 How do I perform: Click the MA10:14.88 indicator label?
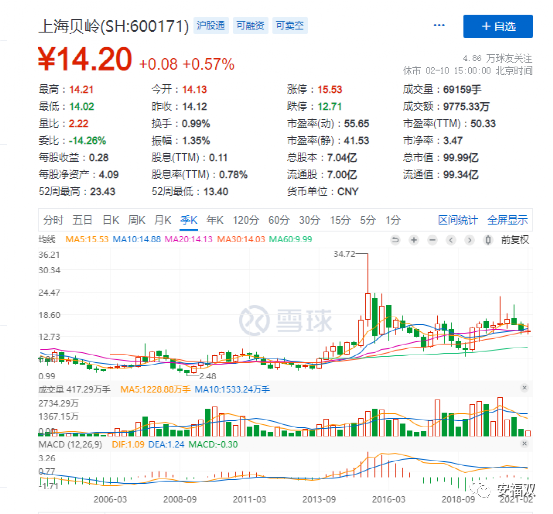[136, 239]
